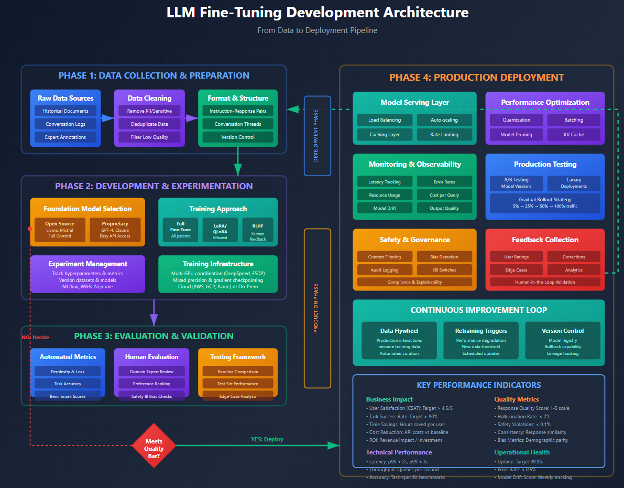624x488 pixels.
Task: Click the Raw Data Sources box
Action: [65, 98]
